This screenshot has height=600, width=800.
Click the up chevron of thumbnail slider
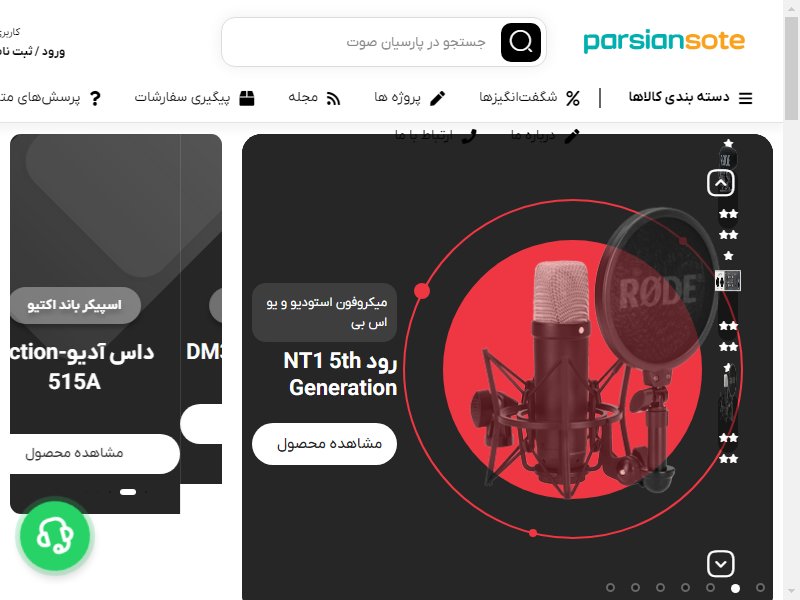coord(720,183)
